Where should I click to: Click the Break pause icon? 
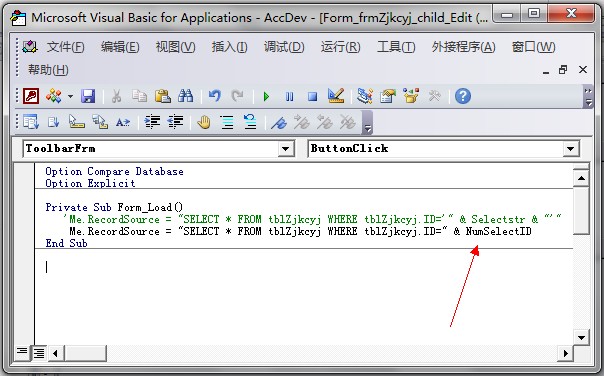coord(289,96)
